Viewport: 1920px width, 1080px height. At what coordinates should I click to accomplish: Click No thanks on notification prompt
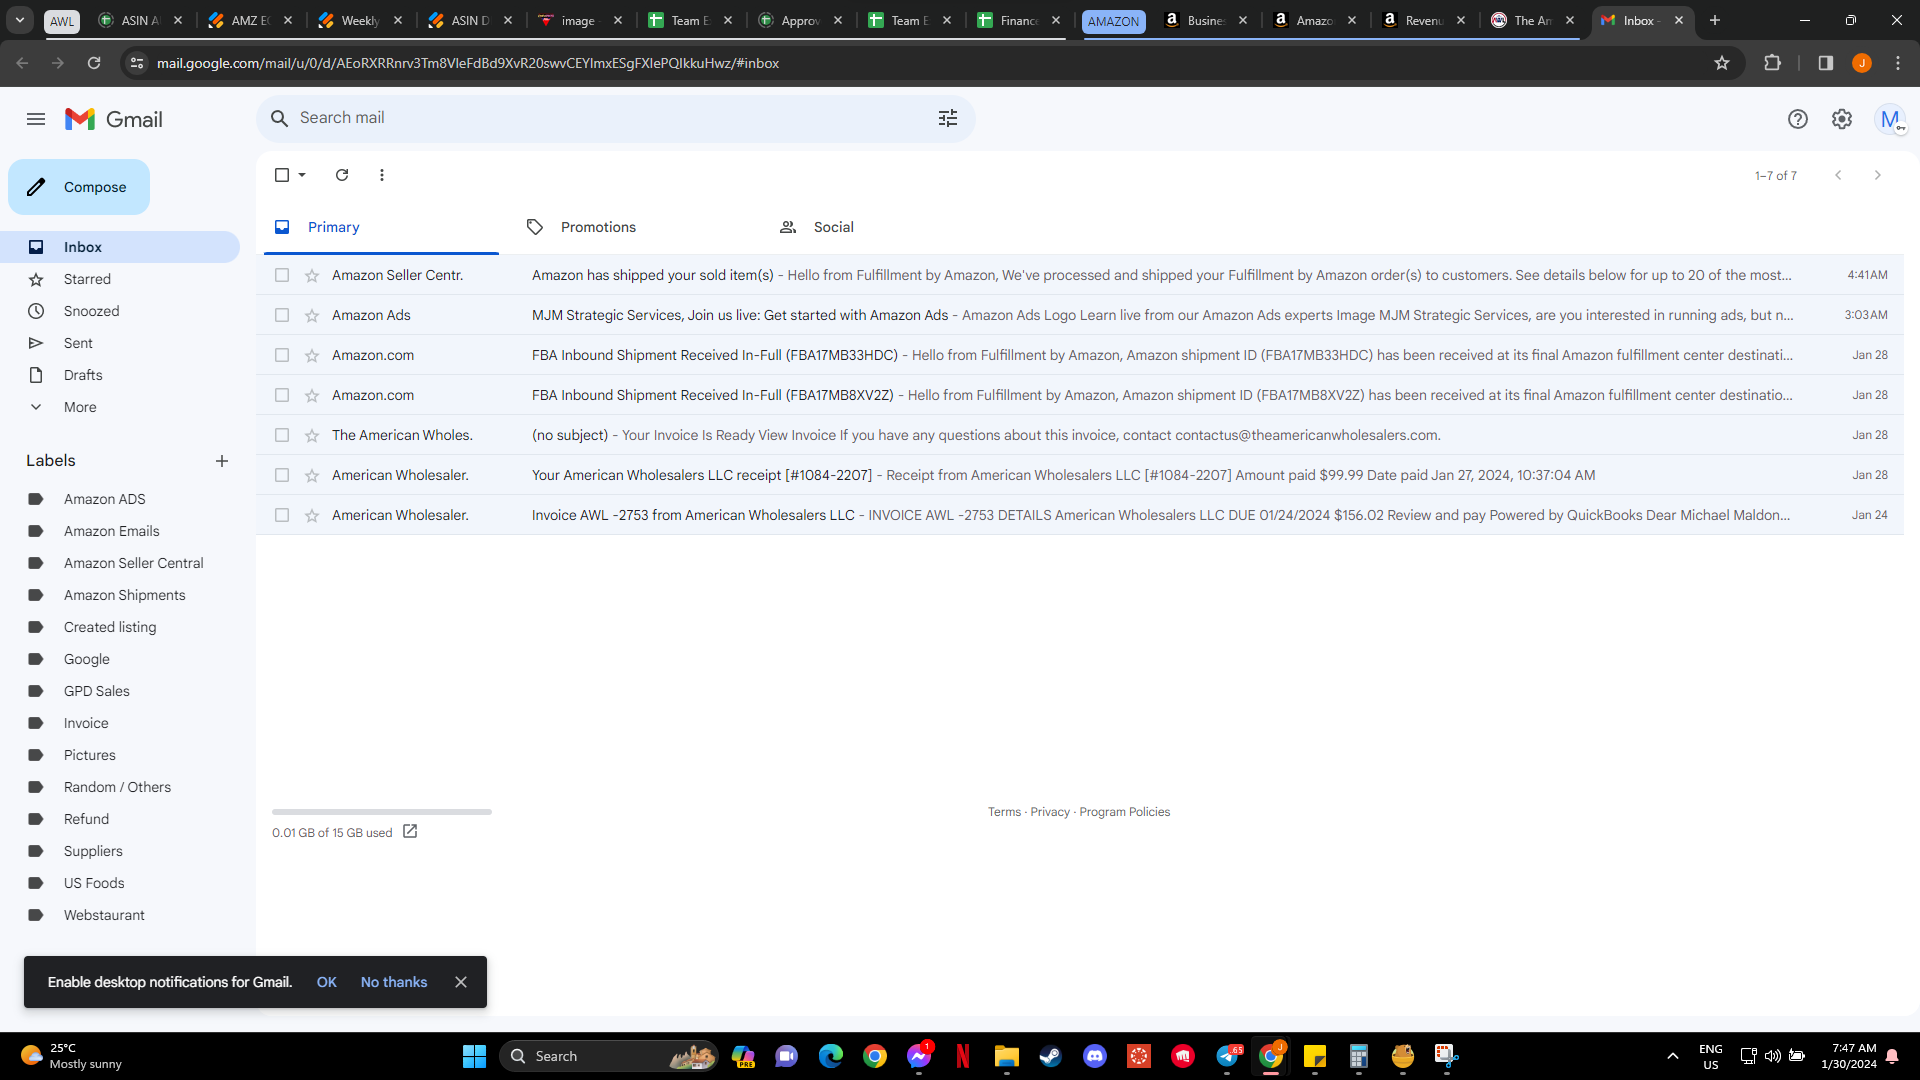(394, 982)
